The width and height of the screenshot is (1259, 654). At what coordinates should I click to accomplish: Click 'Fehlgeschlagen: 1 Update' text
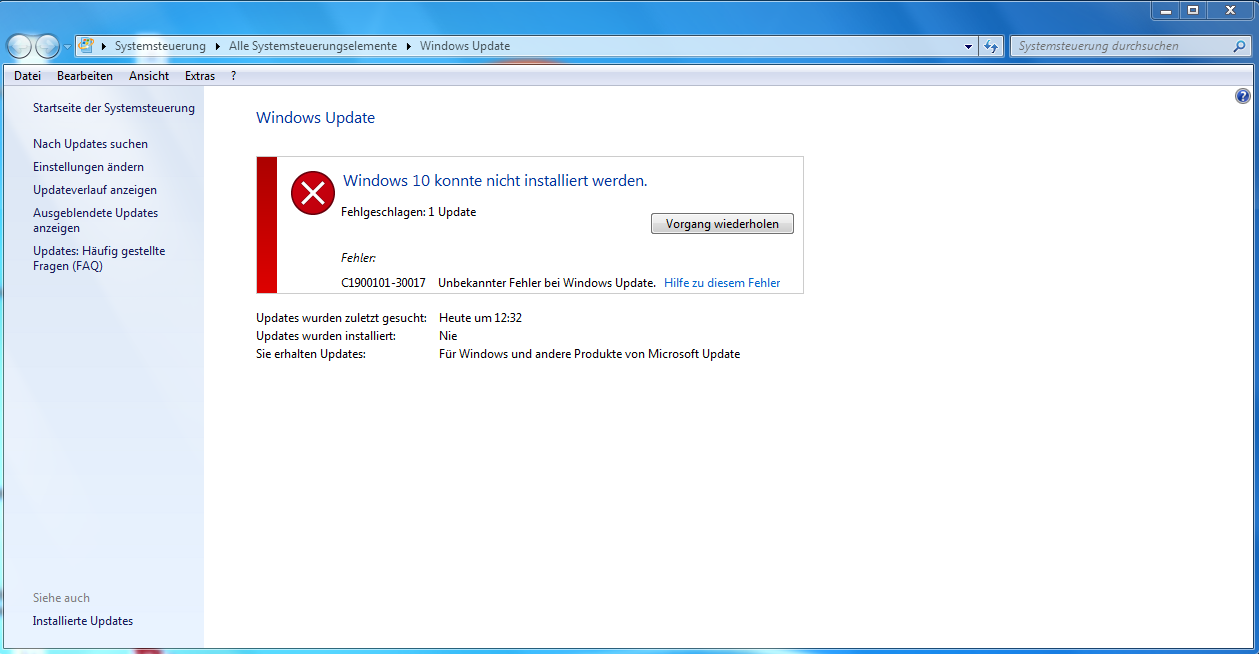408,212
